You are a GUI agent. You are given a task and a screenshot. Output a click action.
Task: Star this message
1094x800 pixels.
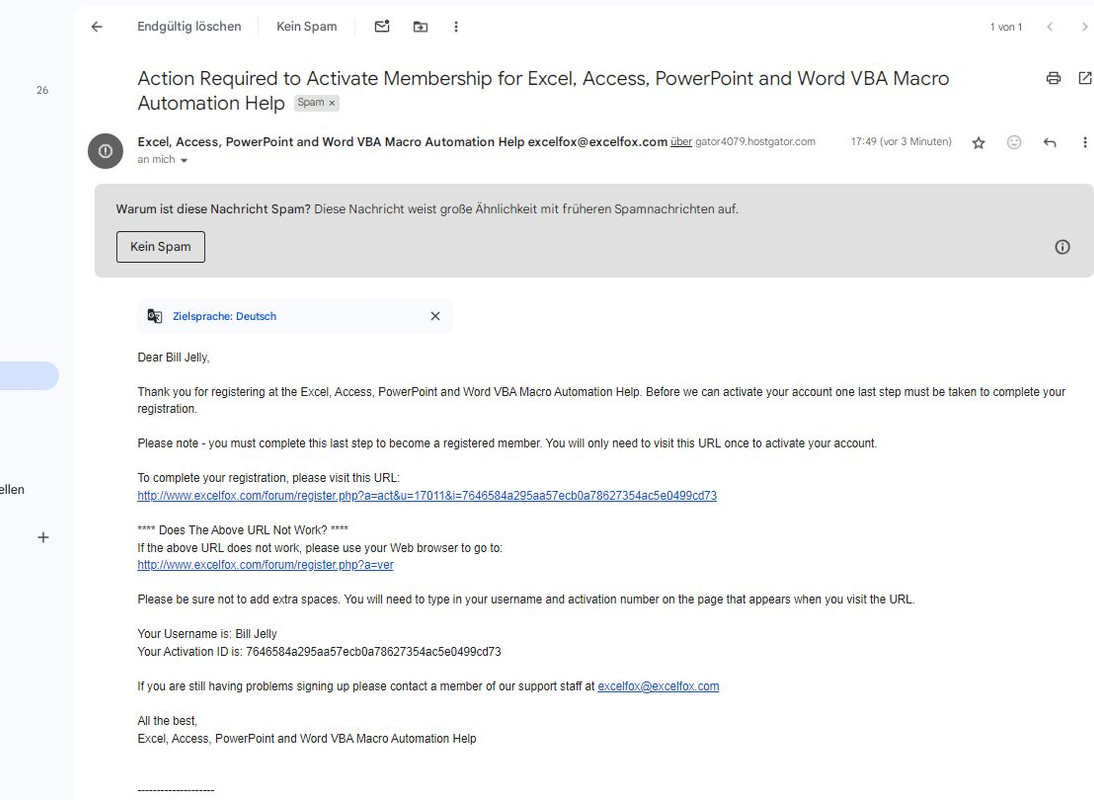coord(978,142)
